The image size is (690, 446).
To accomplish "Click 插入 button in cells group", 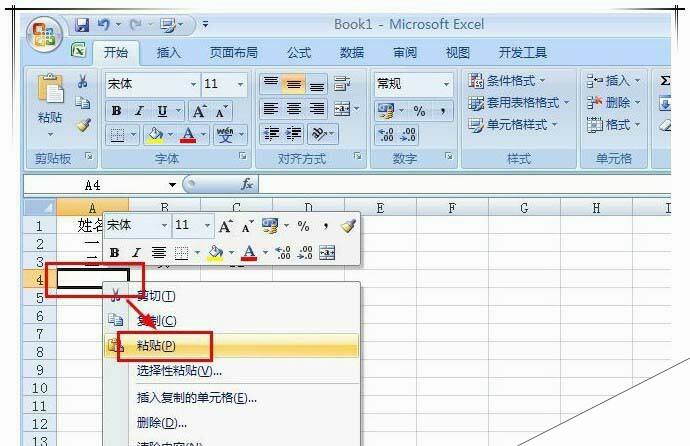I will coord(613,81).
